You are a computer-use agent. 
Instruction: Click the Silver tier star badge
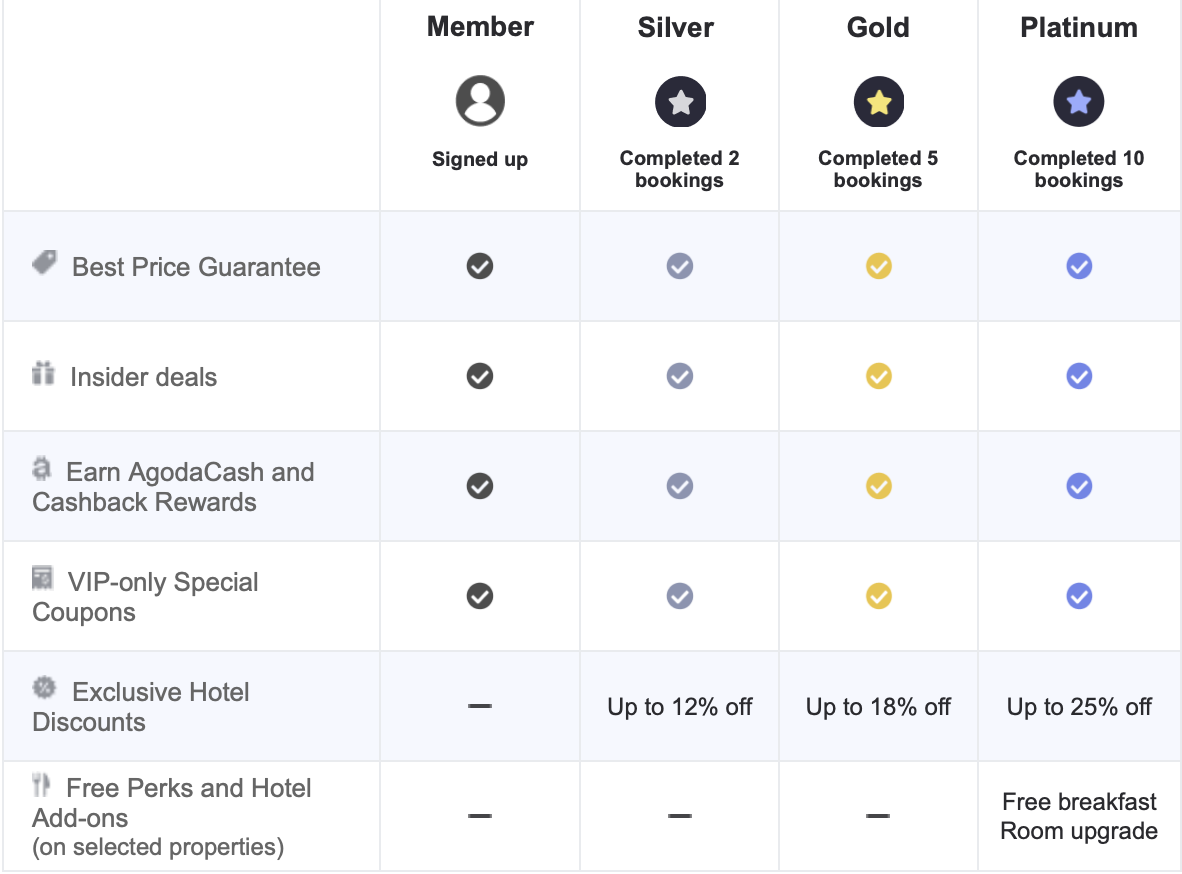pos(680,102)
